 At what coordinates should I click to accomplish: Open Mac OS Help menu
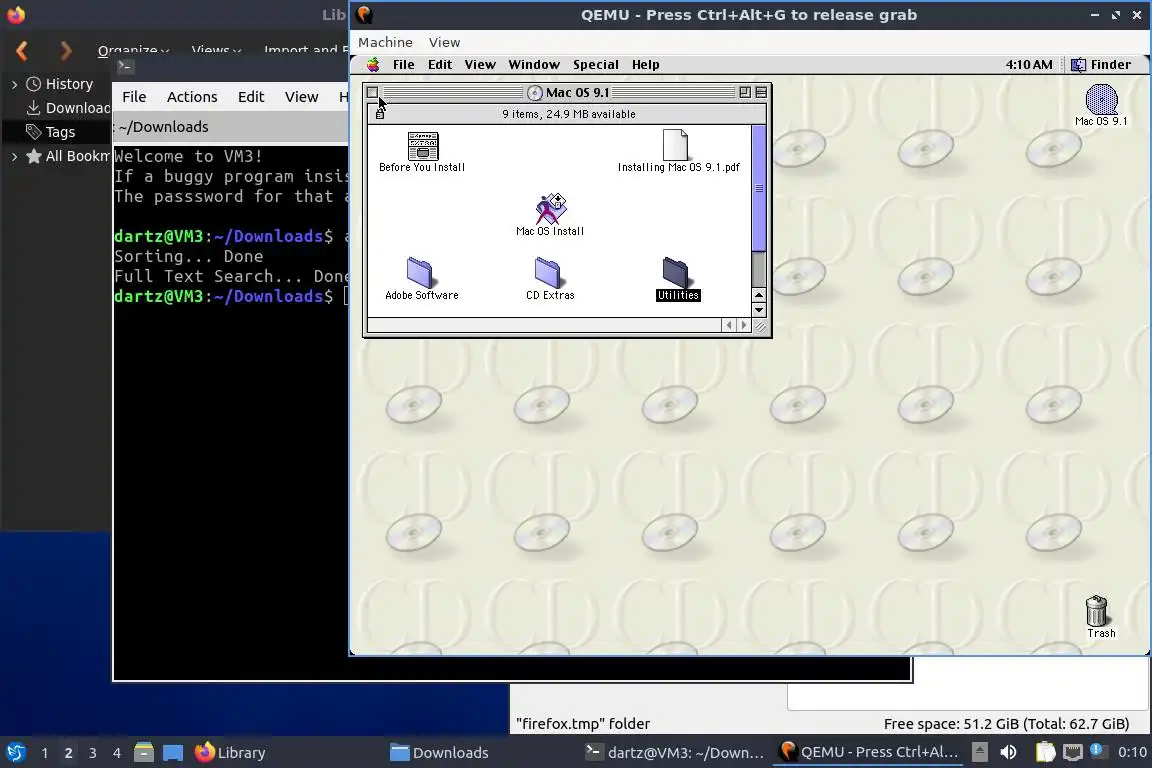[x=646, y=65]
